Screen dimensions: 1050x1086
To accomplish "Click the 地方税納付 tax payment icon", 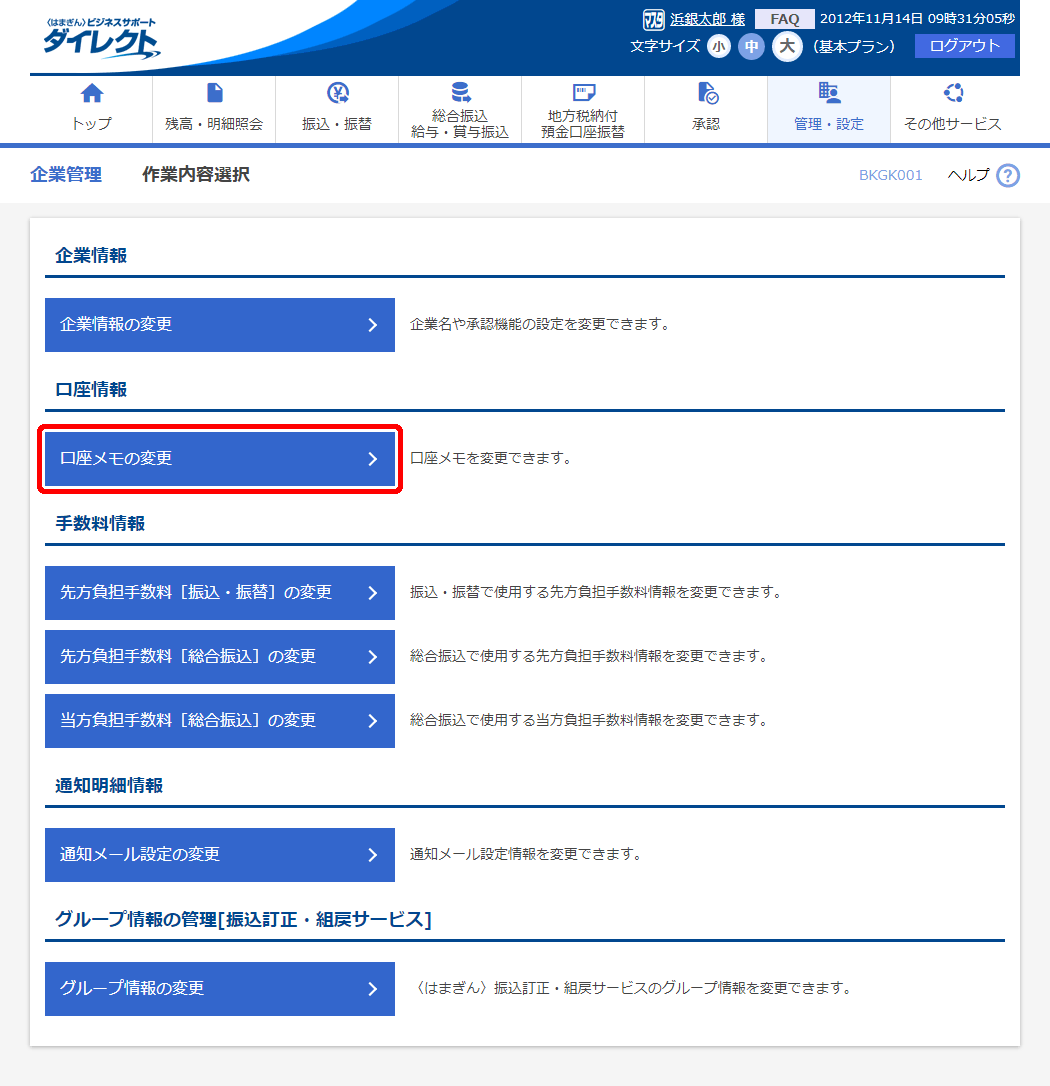I will [x=583, y=93].
